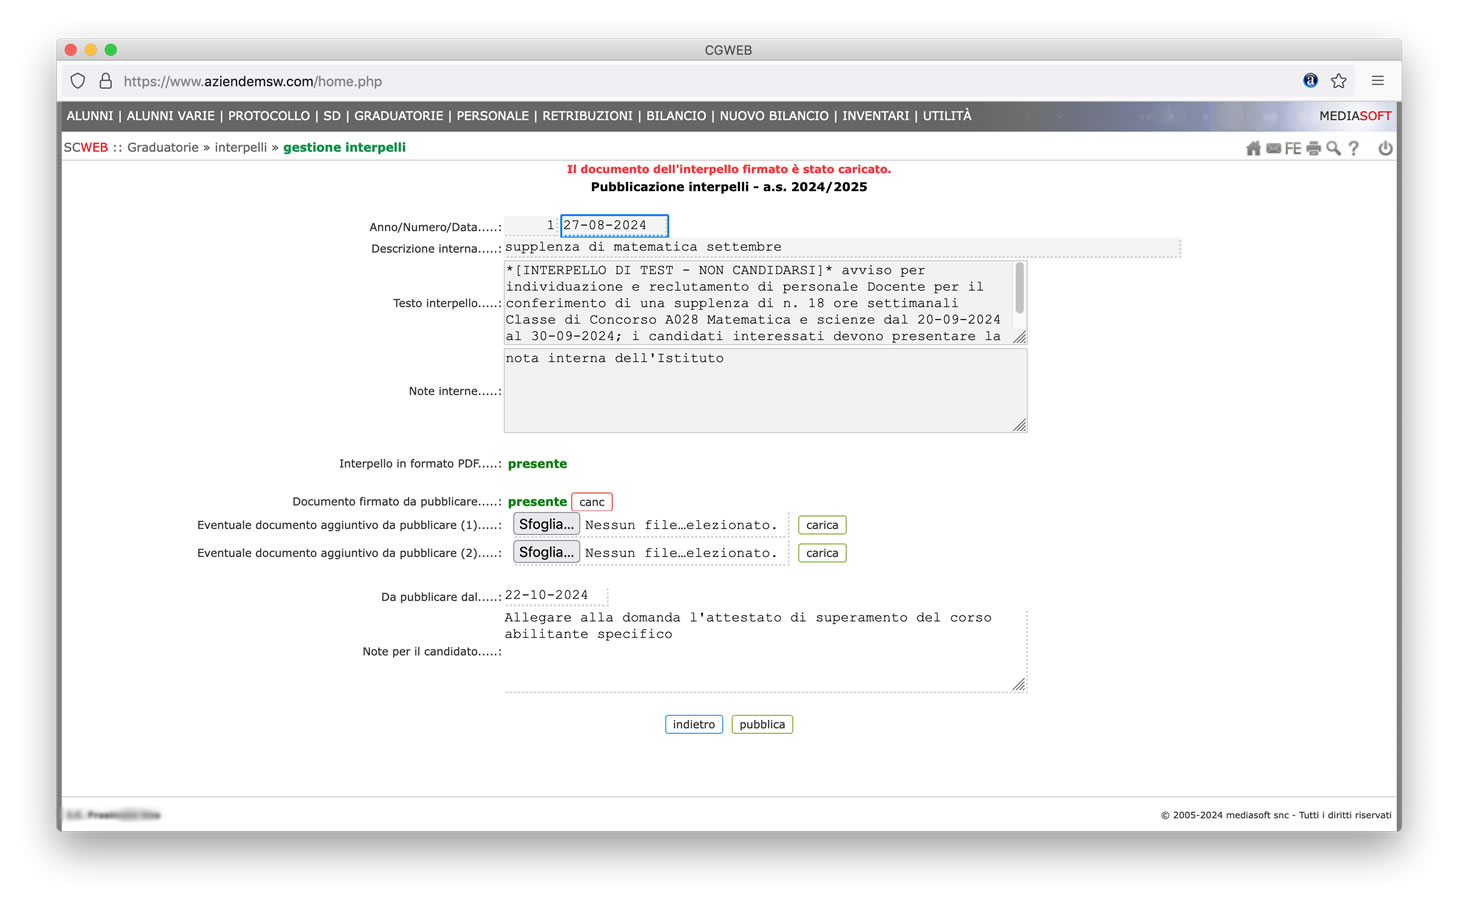This screenshot has width=1457, height=905.
Task: Open the browser hamburger menu
Action: 1377,81
